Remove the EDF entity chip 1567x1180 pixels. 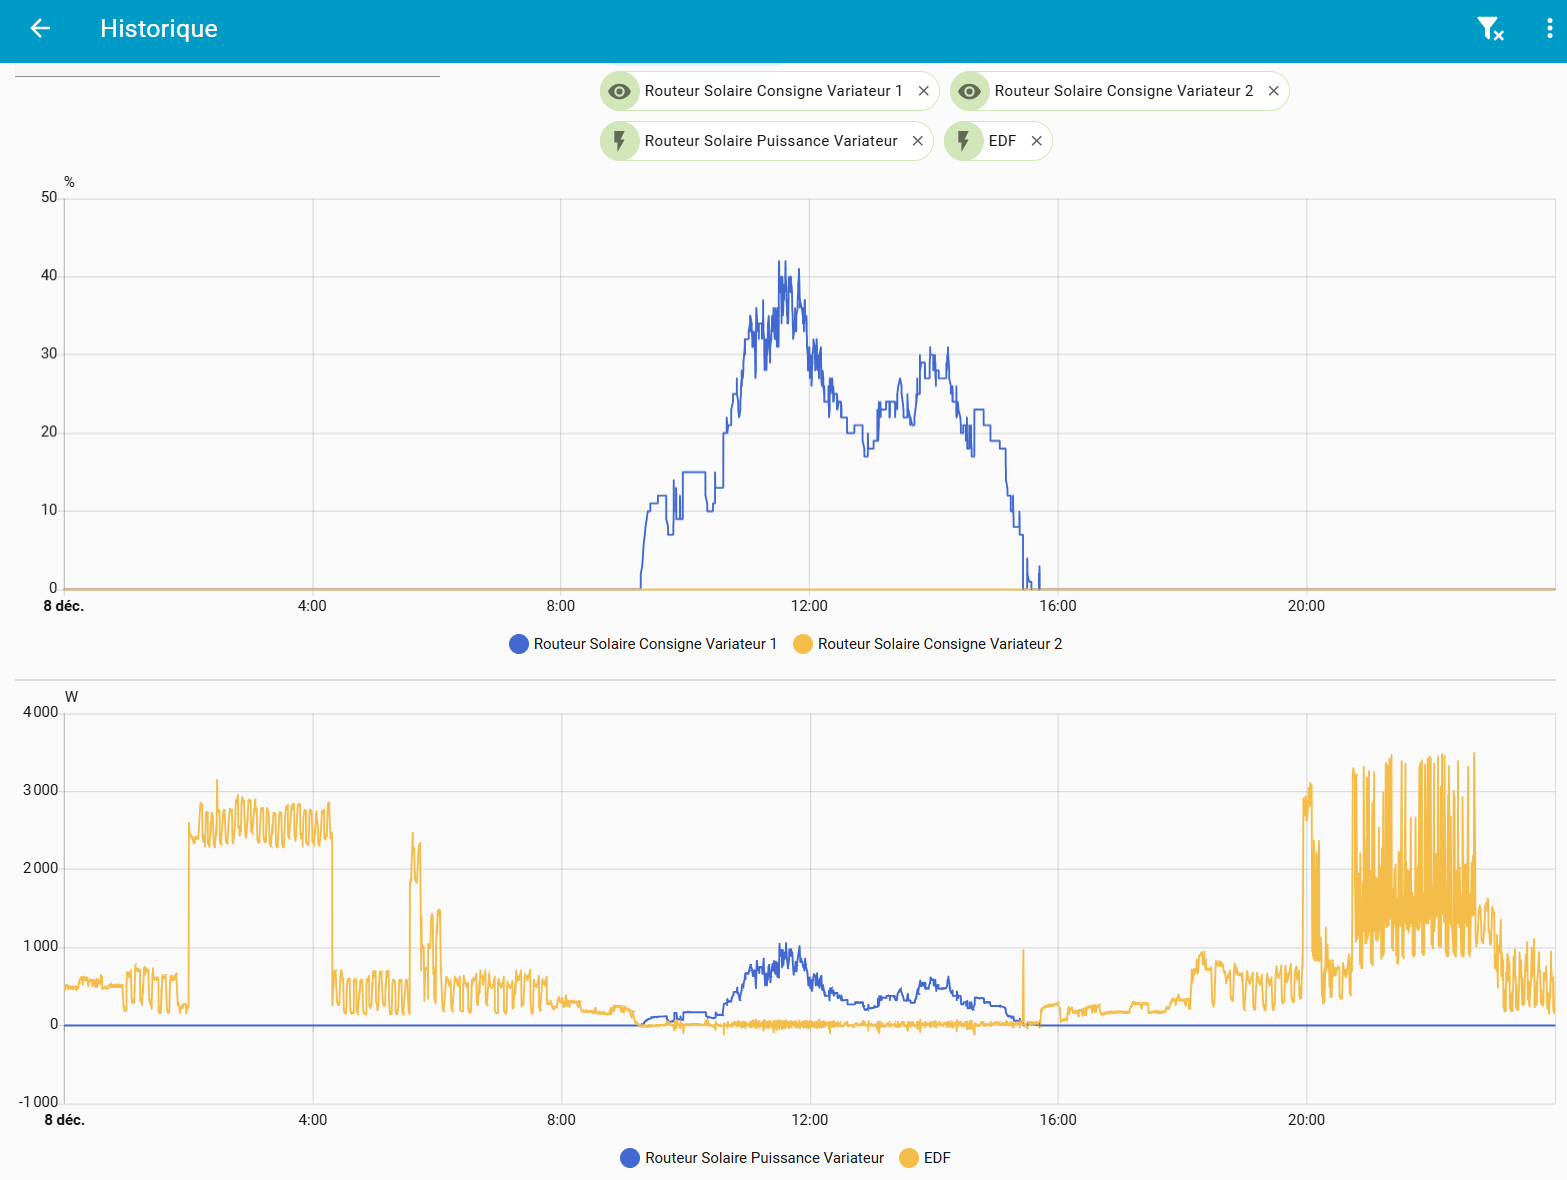click(1036, 141)
